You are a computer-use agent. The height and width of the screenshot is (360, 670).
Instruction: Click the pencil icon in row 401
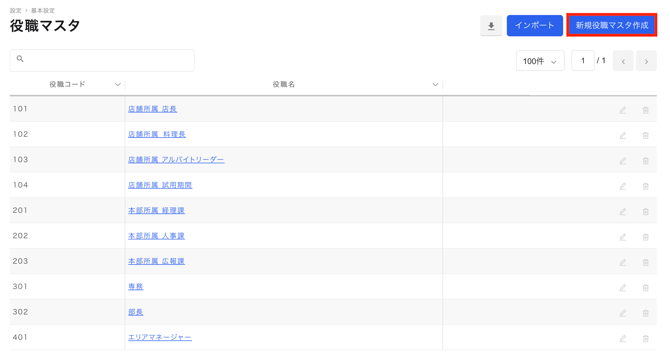coord(623,339)
